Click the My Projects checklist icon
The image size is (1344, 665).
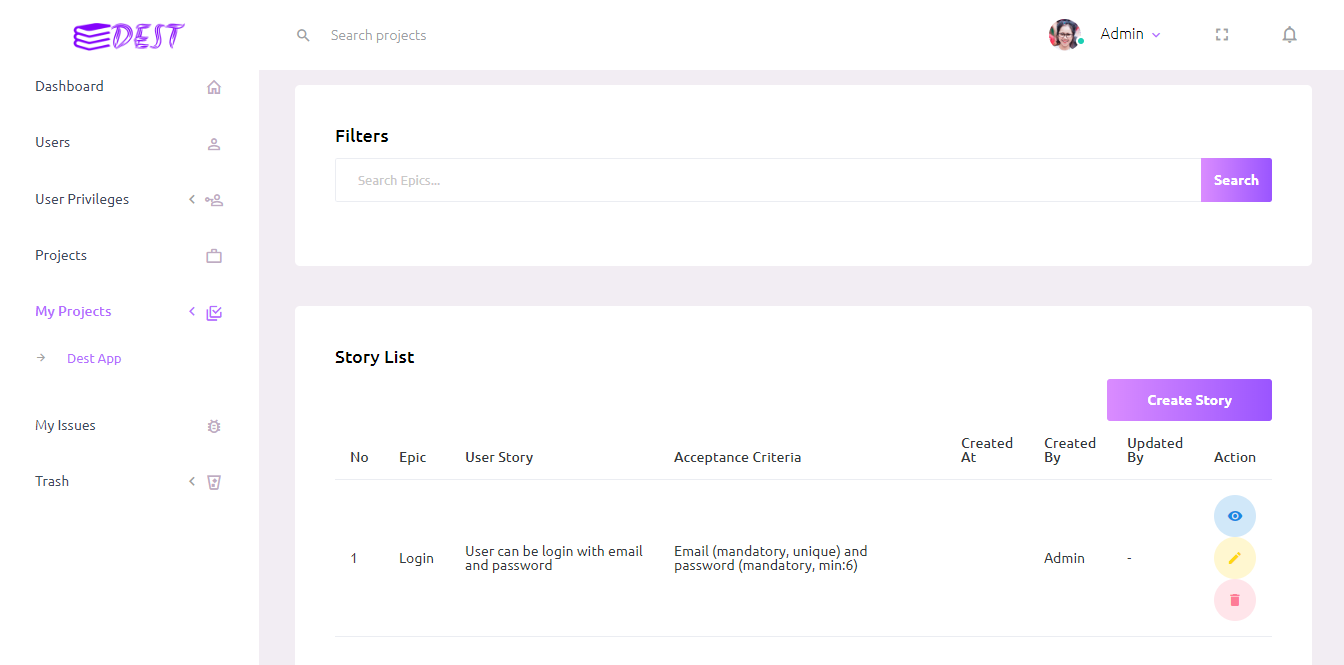(214, 312)
